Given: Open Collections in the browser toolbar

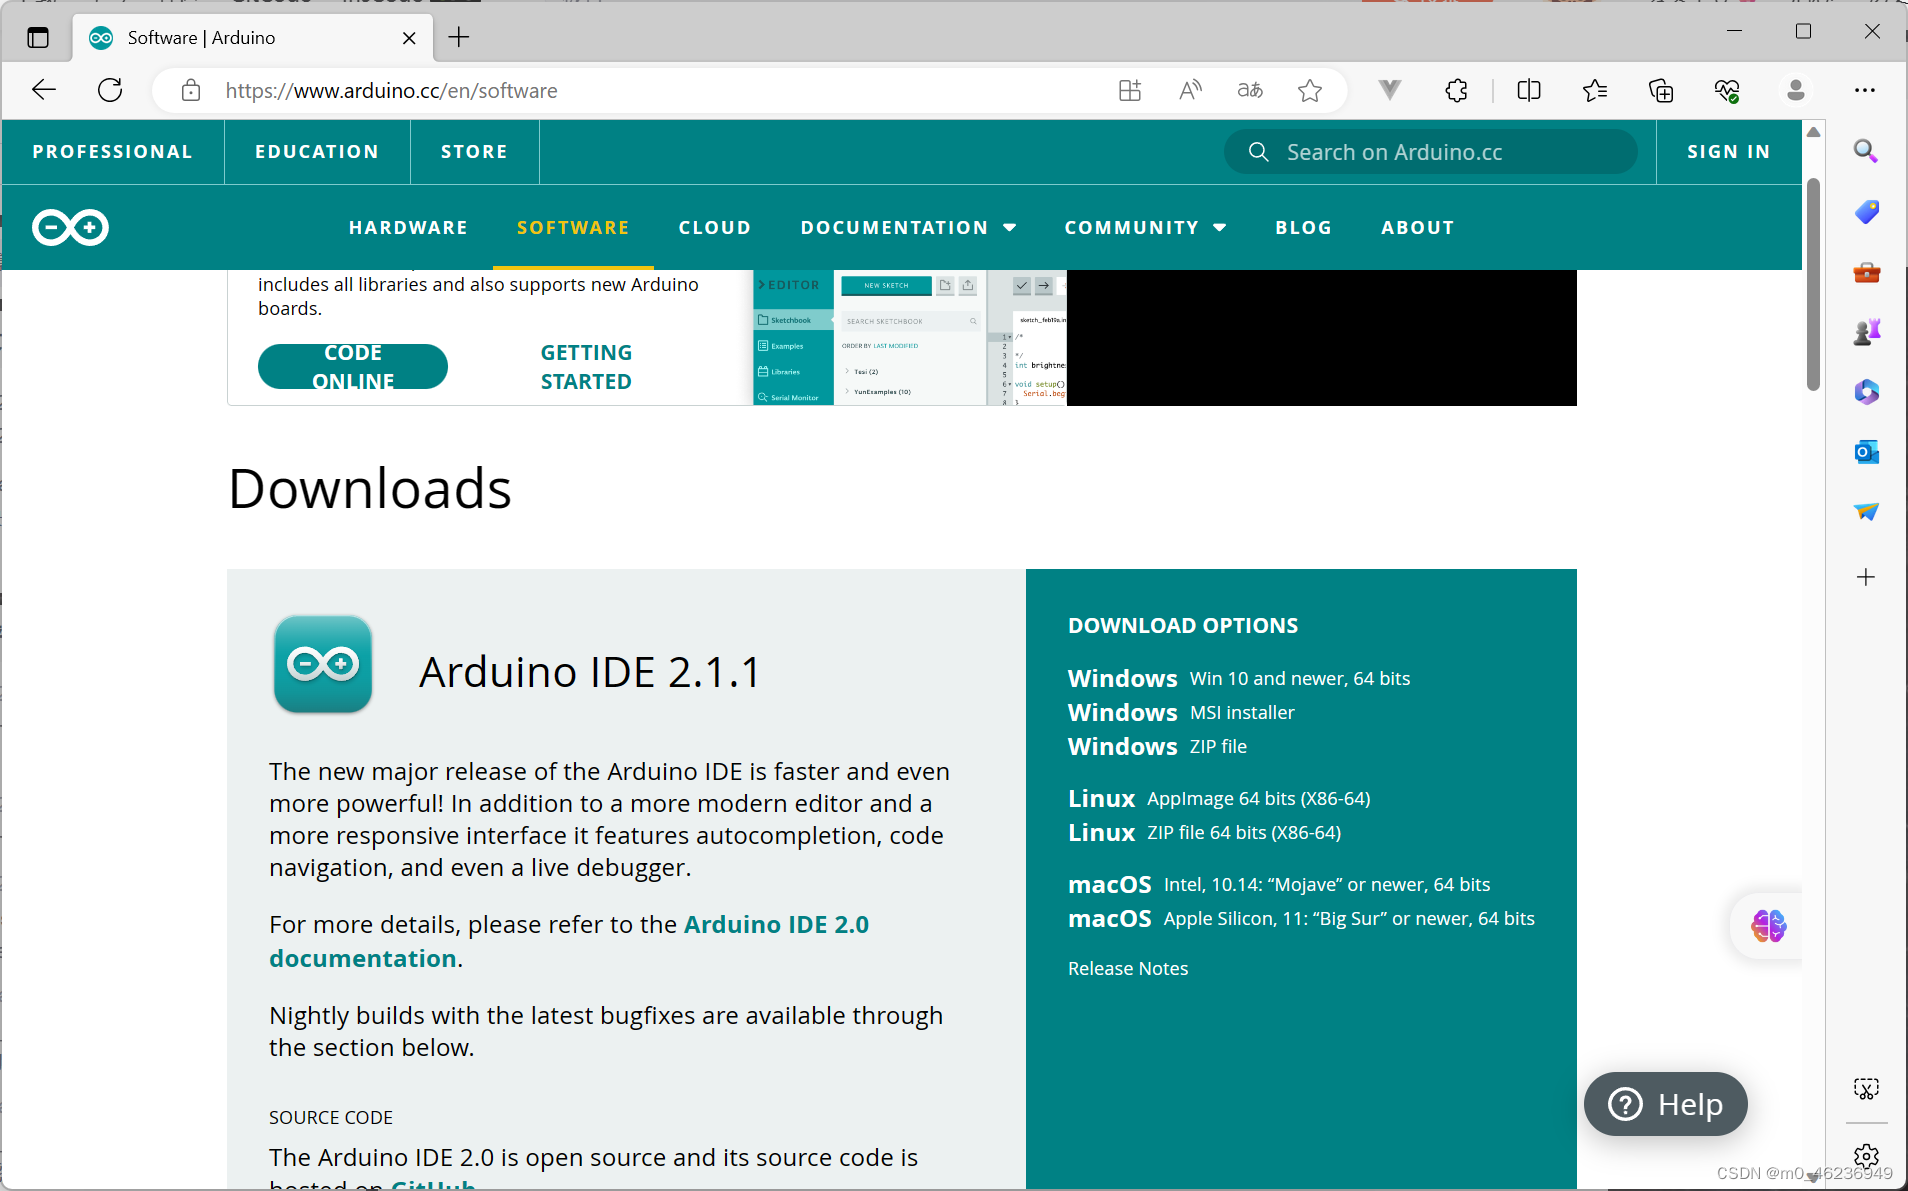Looking at the screenshot, I should coord(1661,90).
